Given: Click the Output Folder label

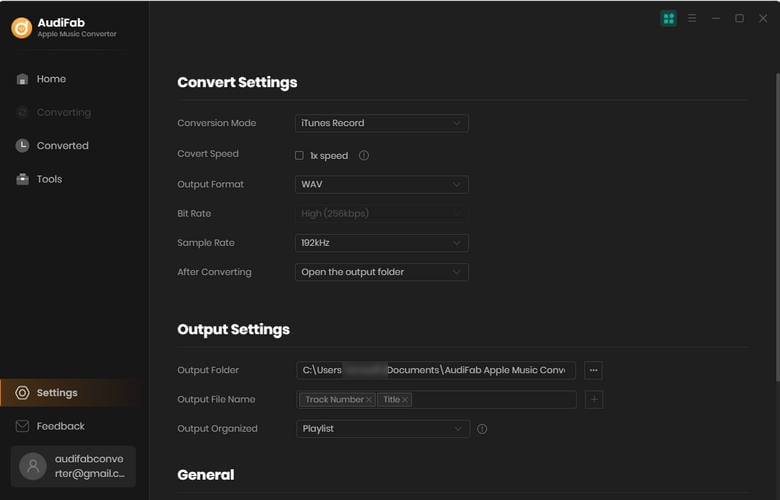Looking at the screenshot, I should (x=208, y=370).
